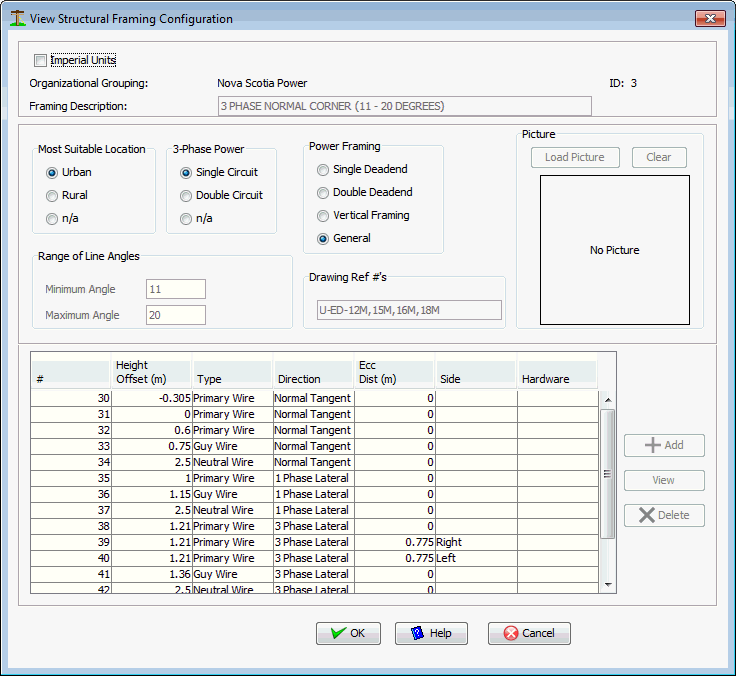Click ecc dist 0 in row 34

click(x=395, y=462)
